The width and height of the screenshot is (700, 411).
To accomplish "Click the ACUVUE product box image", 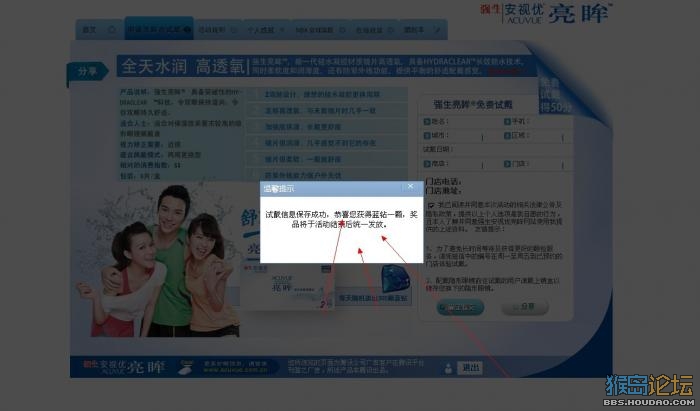I will point(288,286).
